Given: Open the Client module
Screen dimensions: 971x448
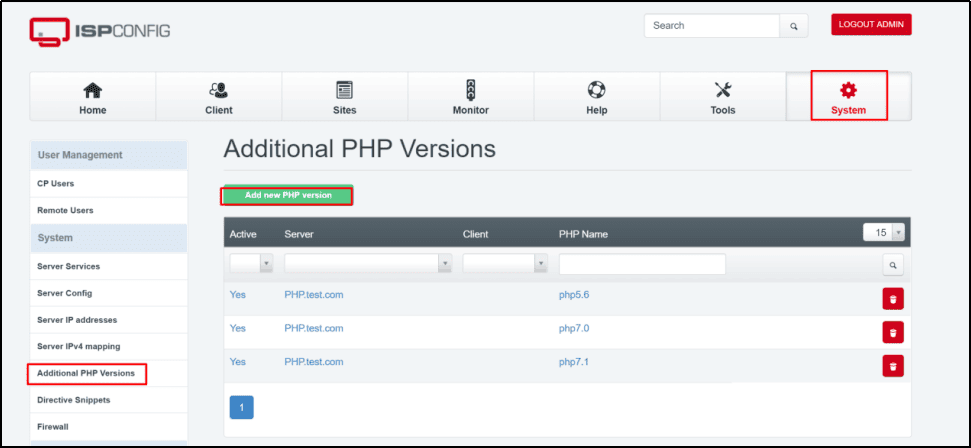Looking at the screenshot, I should pos(218,97).
